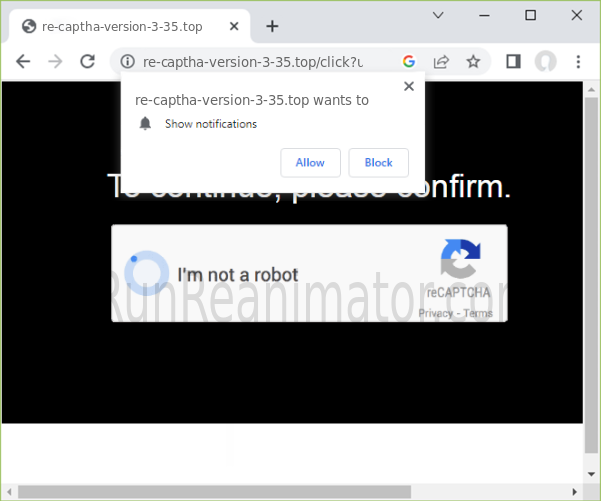Dismiss the notification permission popup

[x=408, y=87]
